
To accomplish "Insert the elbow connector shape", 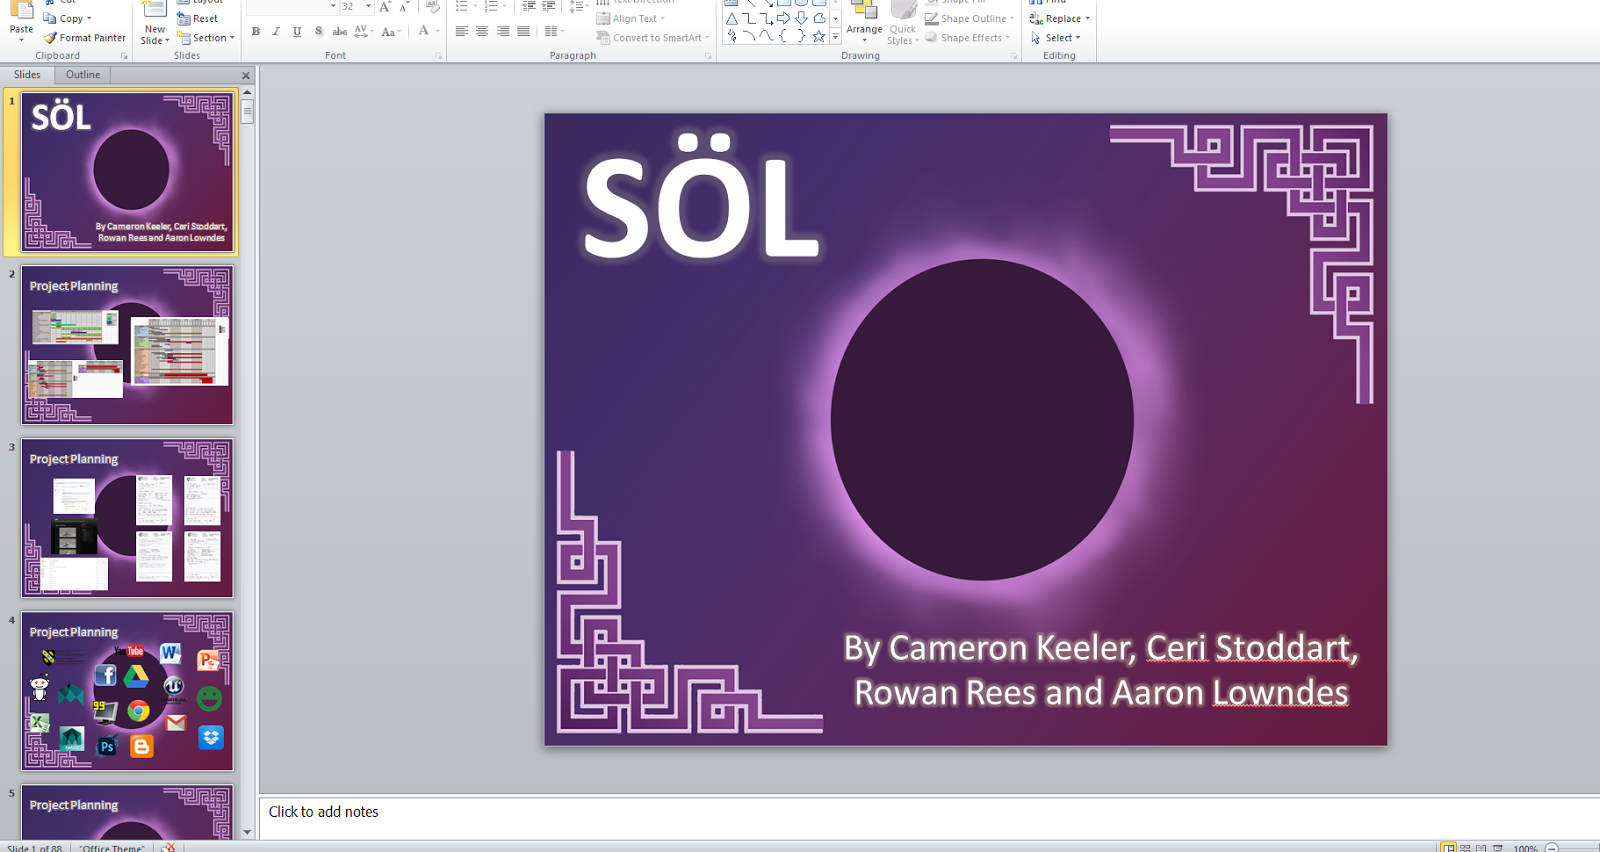I will [x=749, y=19].
